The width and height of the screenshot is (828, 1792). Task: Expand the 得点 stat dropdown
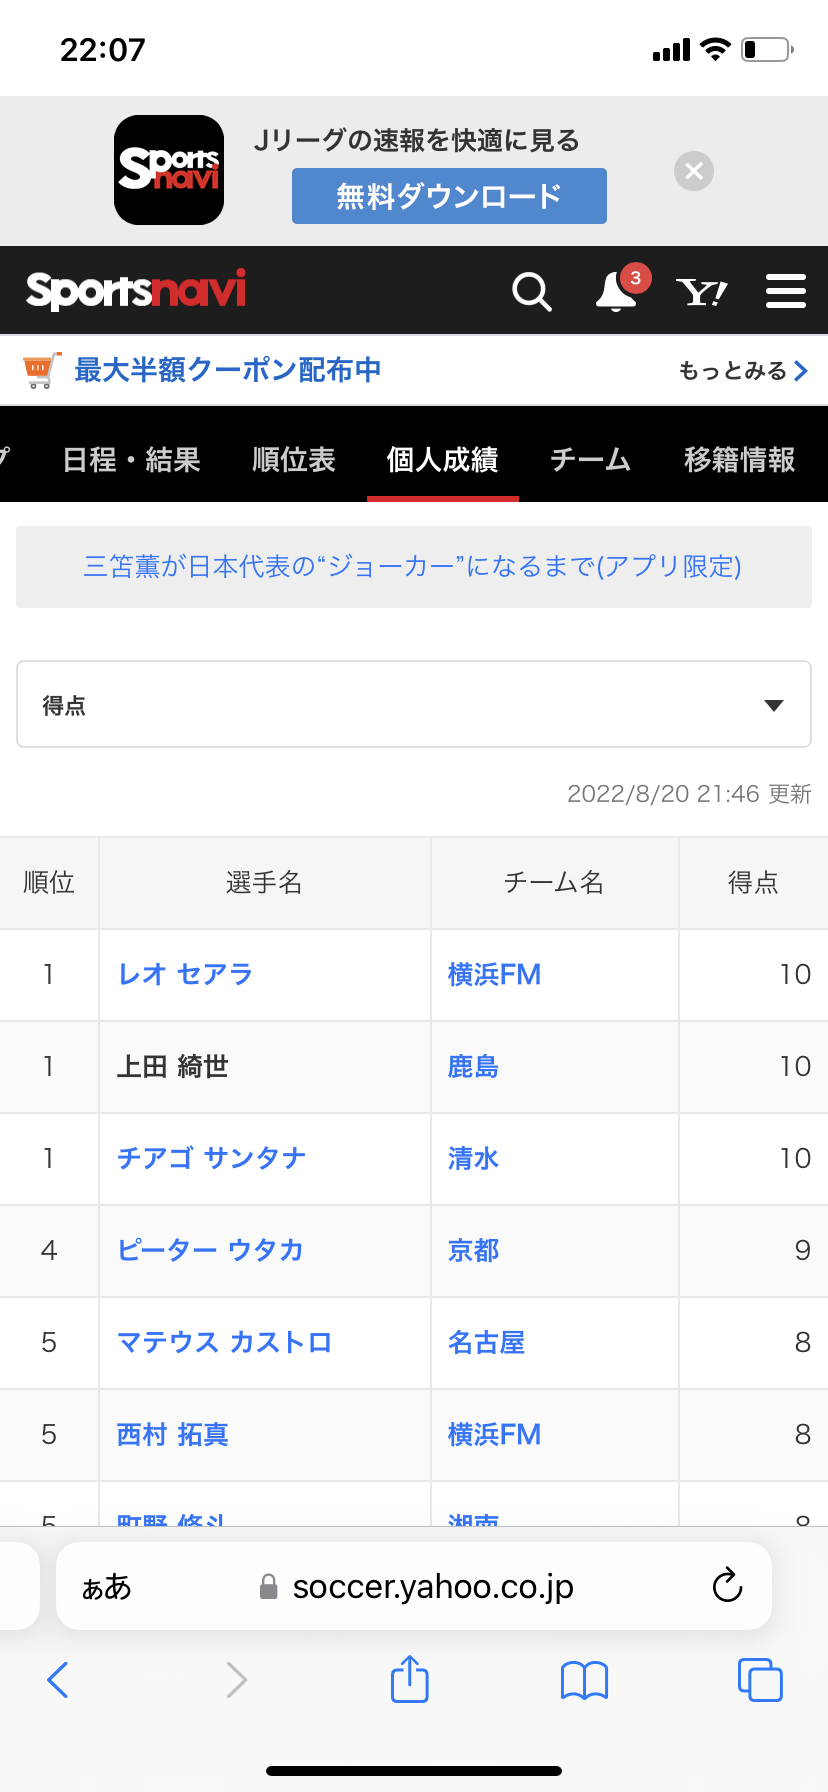tap(414, 705)
